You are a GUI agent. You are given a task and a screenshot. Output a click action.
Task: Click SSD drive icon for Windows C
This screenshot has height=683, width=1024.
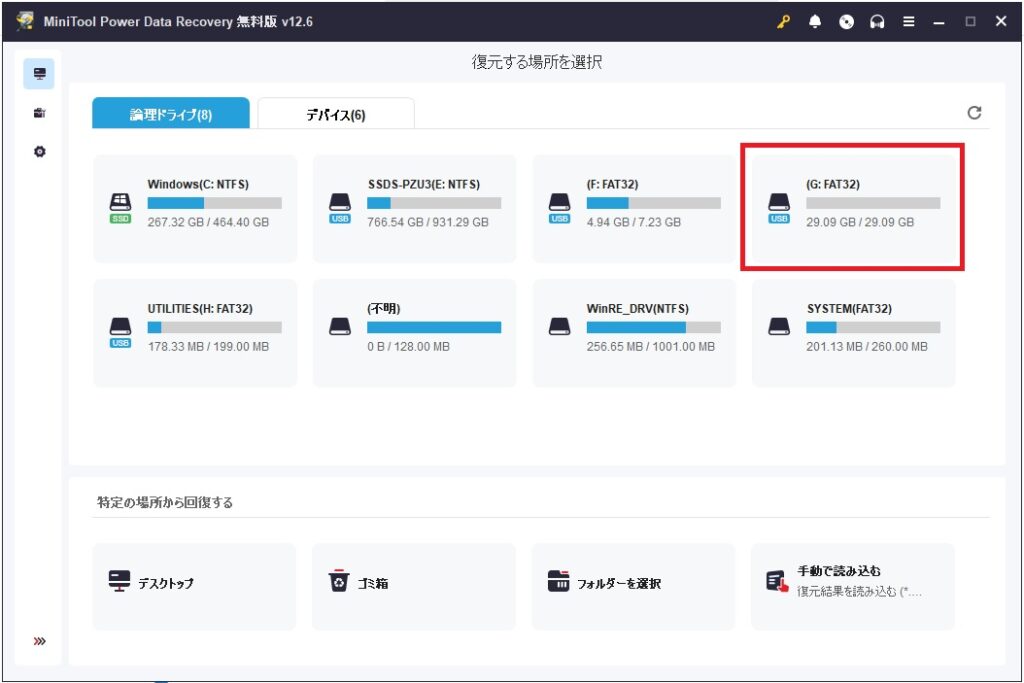120,208
